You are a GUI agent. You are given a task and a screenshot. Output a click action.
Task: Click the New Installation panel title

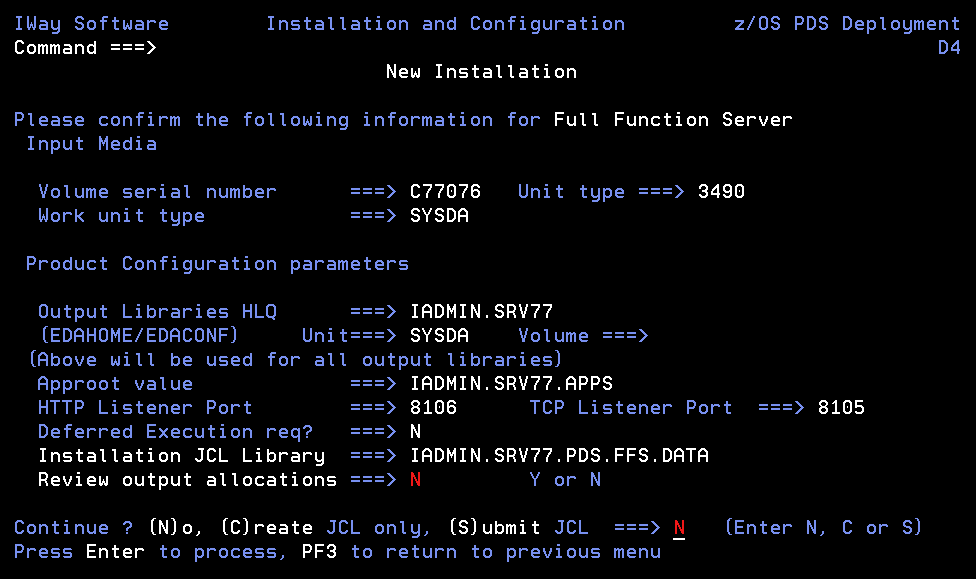coord(481,72)
